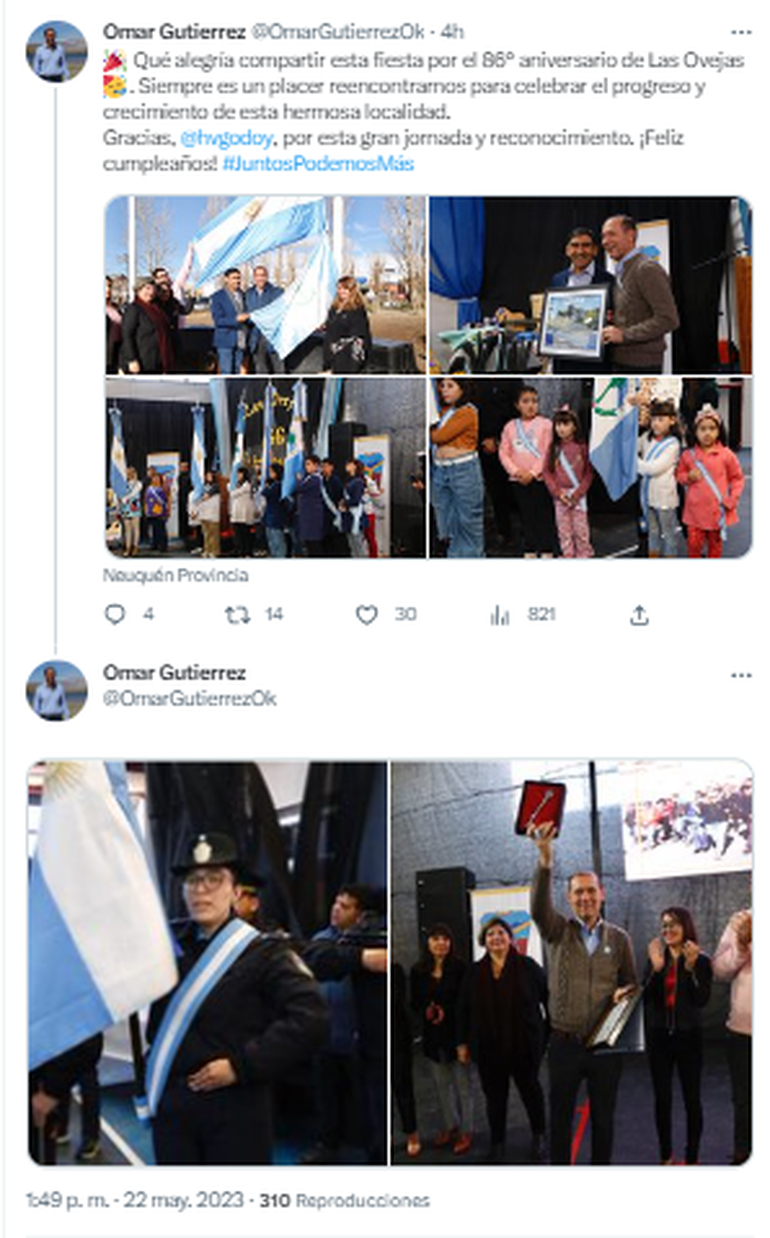The width and height of the screenshot is (770, 1238).
Task: Click the retweet icon with 14 retweets
Action: tap(237, 615)
